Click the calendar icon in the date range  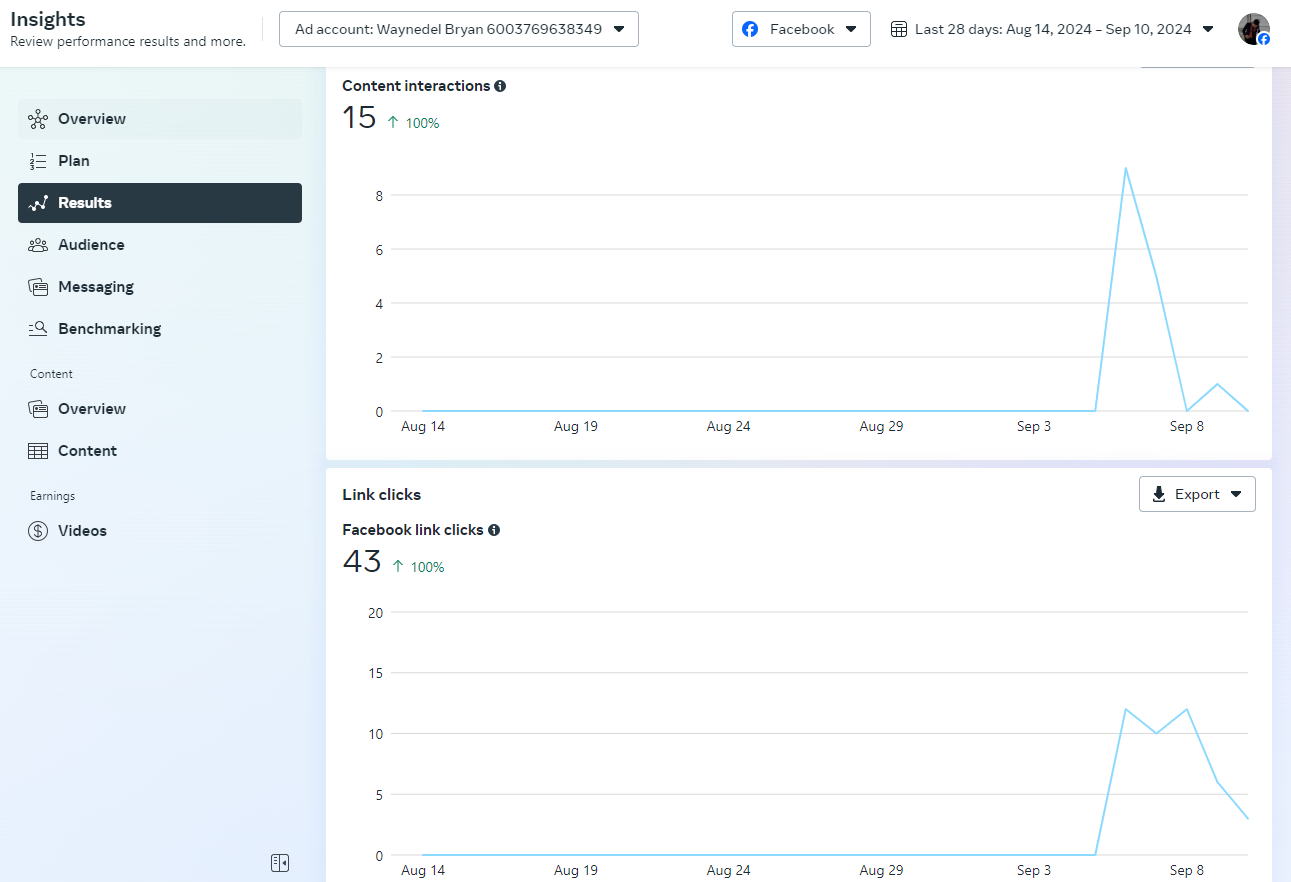pyautogui.click(x=899, y=29)
